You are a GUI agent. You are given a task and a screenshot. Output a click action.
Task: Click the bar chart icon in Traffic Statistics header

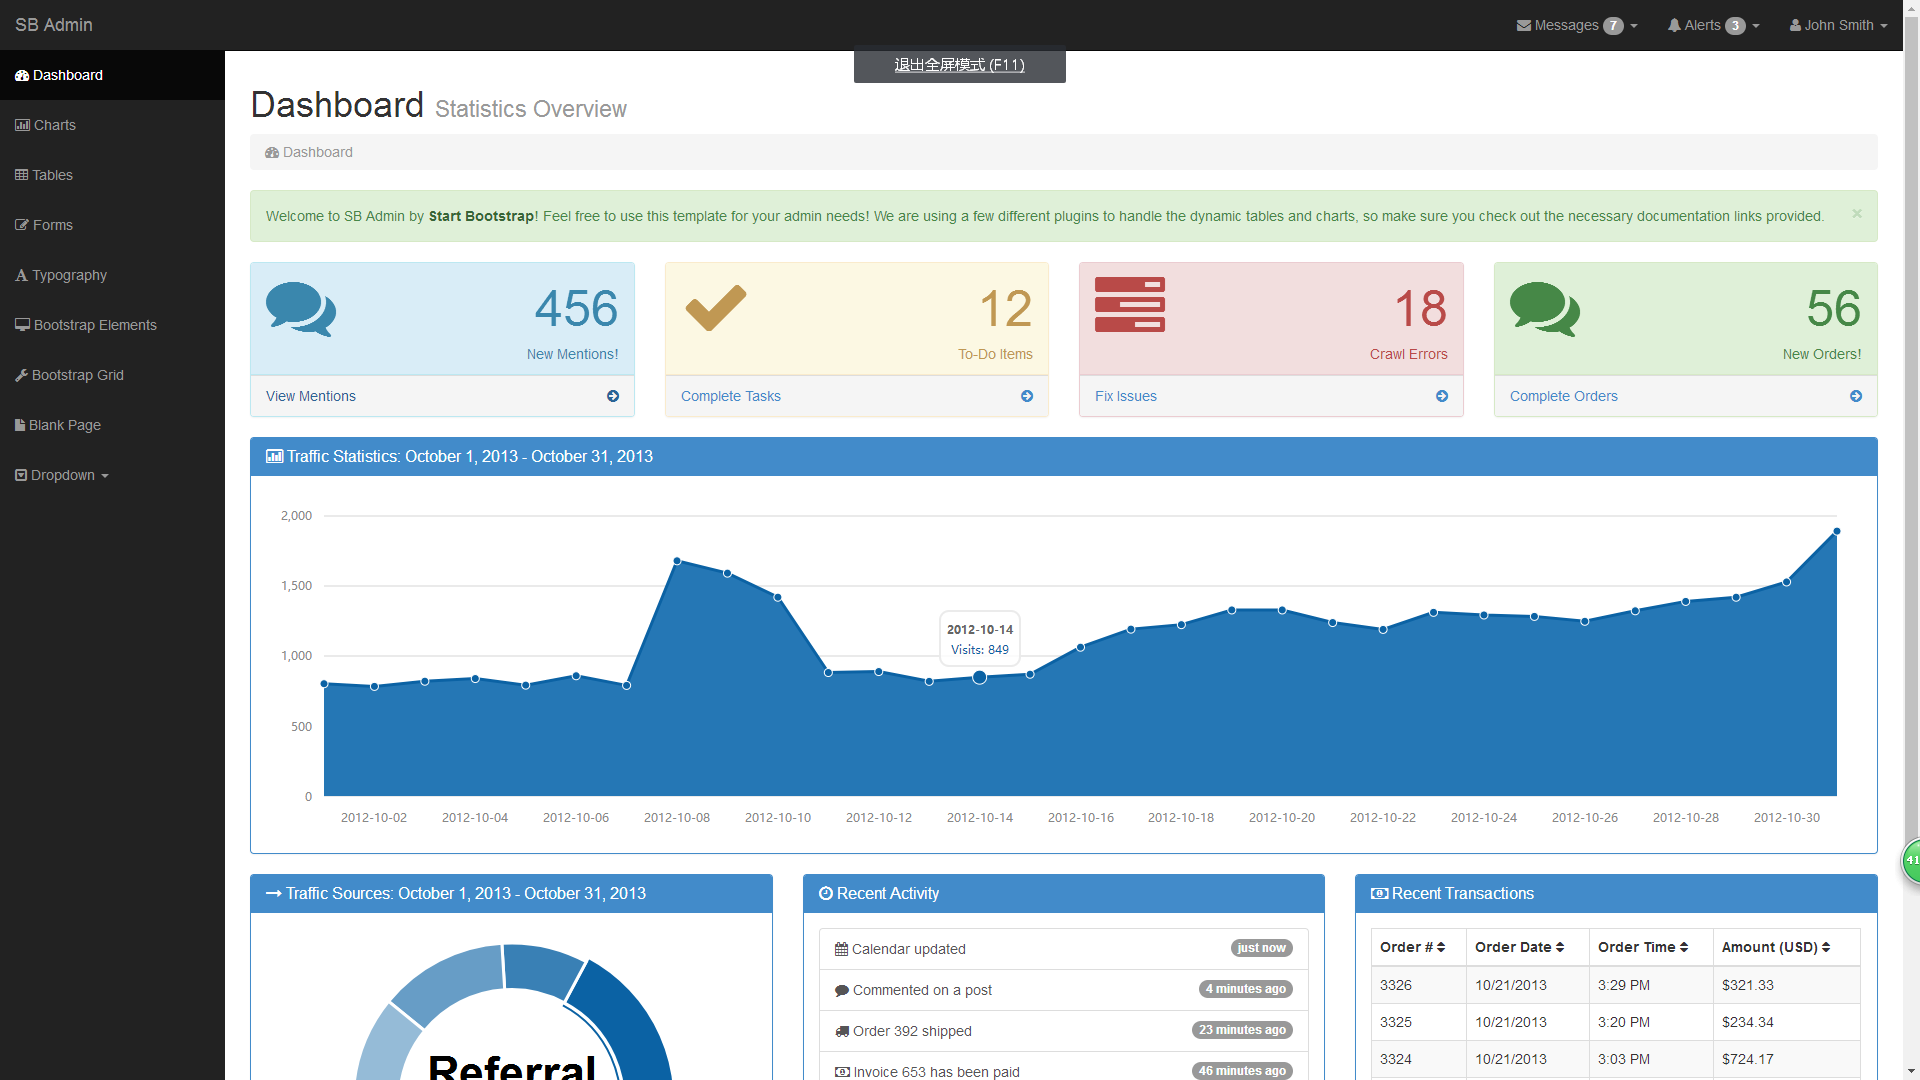click(274, 456)
